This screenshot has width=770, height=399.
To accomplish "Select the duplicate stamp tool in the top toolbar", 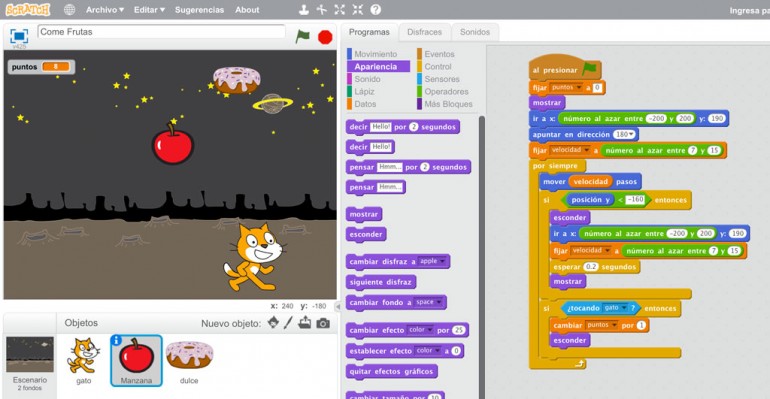I will (x=304, y=9).
